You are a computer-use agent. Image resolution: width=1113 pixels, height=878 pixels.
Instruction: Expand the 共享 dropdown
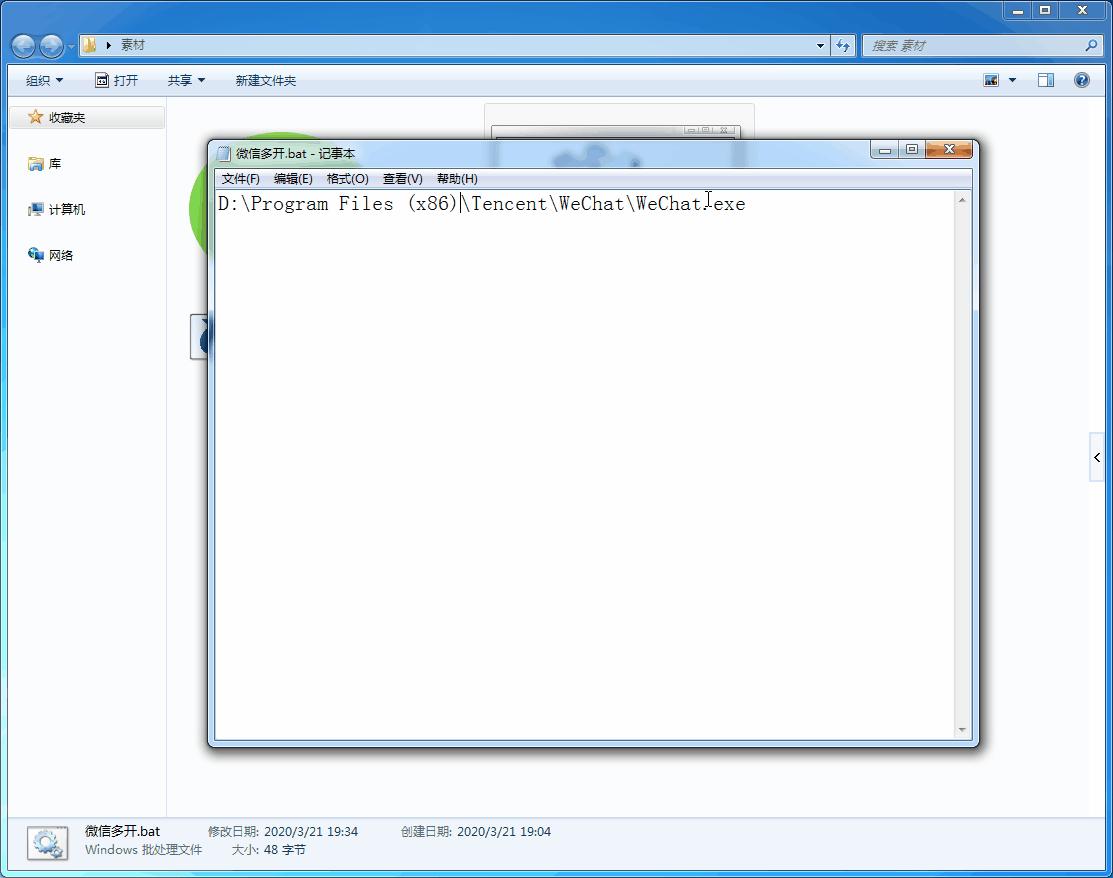pos(186,80)
